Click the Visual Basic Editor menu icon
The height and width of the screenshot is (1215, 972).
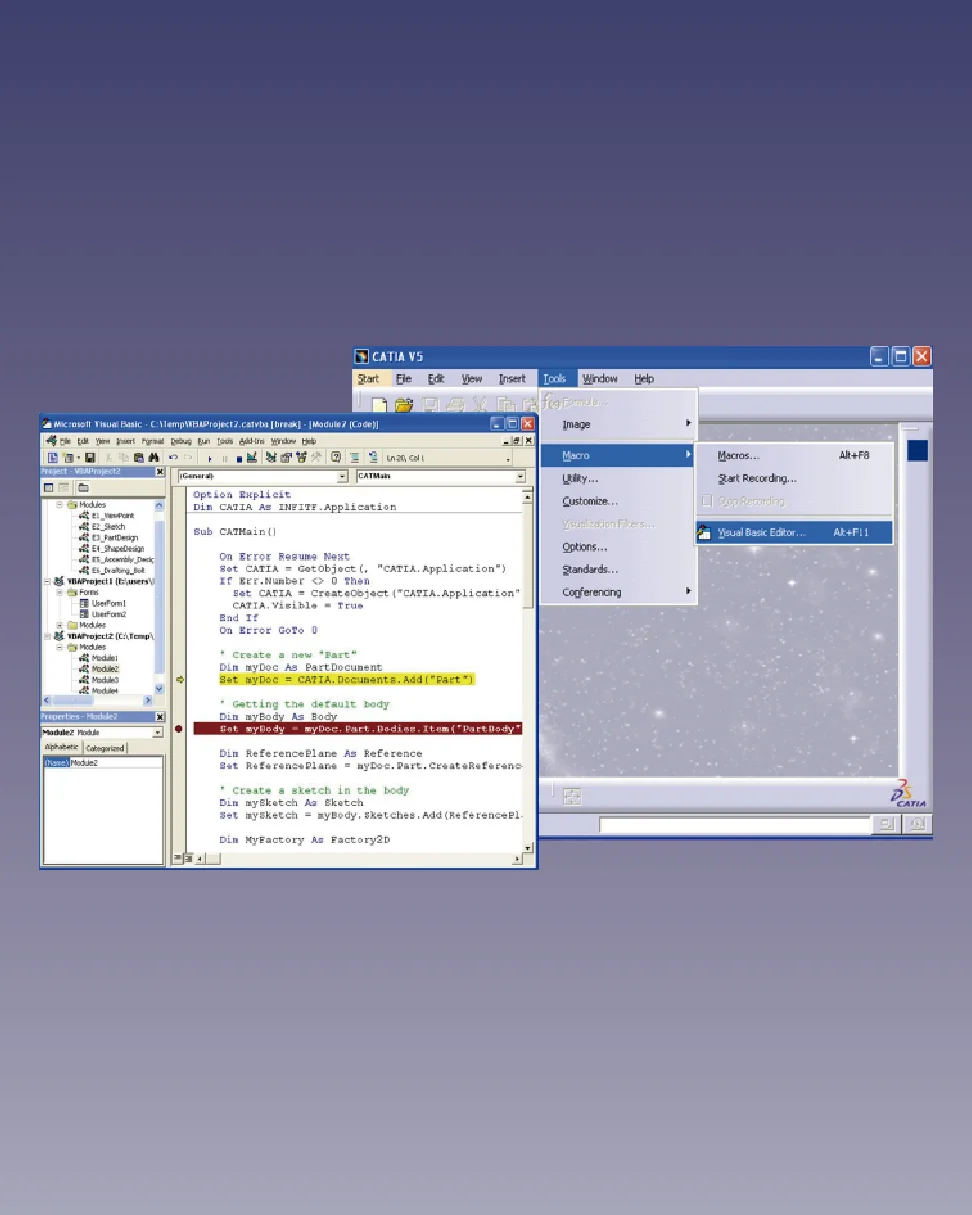(x=705, y=532)
